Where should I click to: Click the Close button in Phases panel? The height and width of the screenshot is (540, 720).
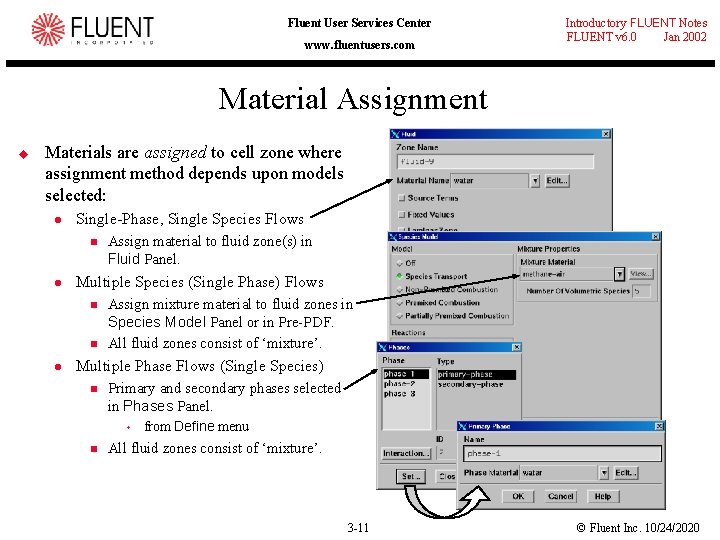point(446,476)
